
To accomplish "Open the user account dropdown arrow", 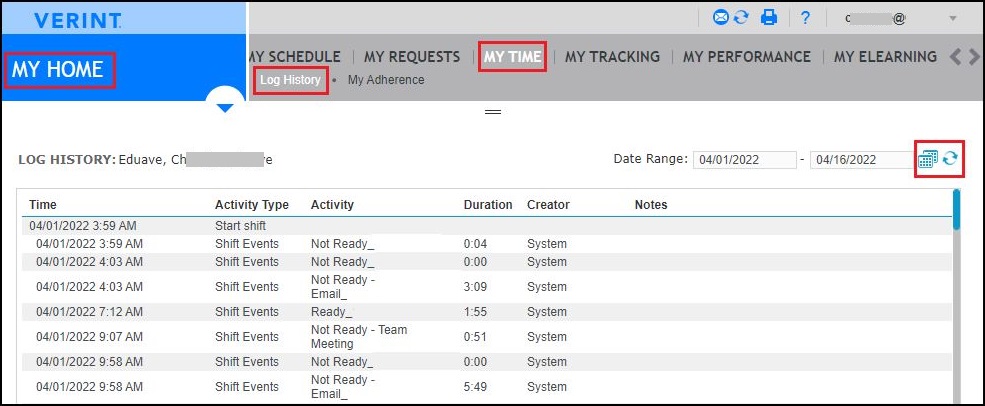I will click(x=952, y=18).
